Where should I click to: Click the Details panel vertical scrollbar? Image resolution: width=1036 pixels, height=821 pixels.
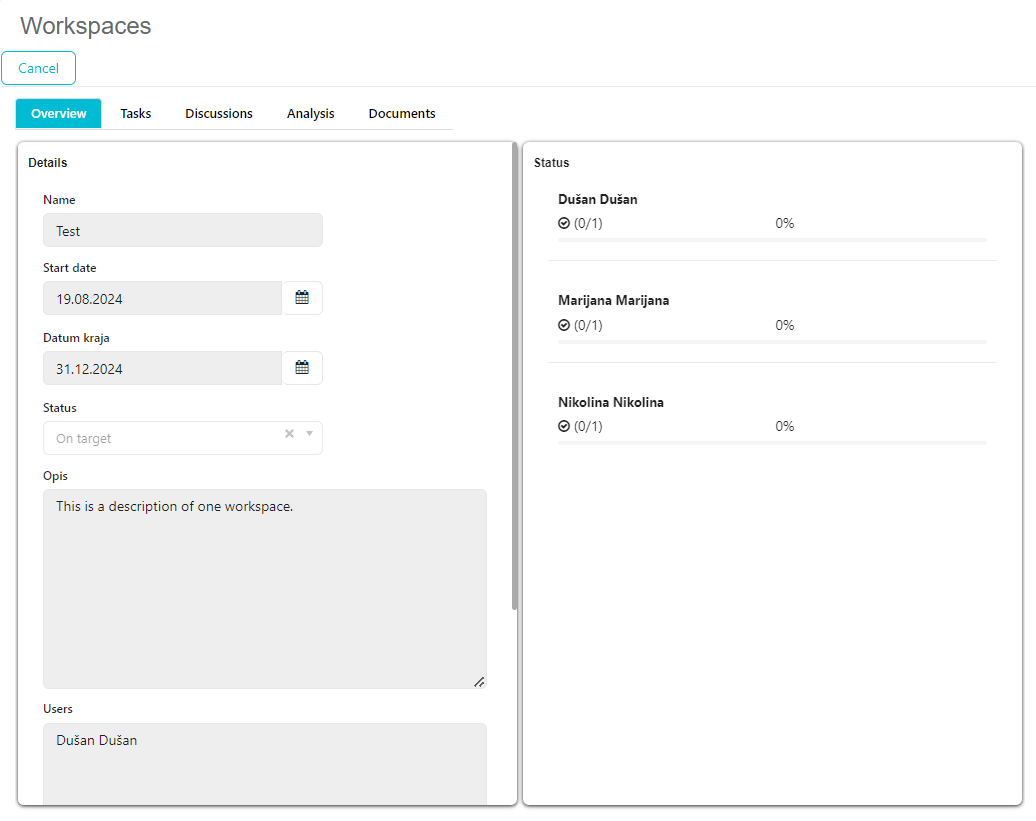pos(515,380)
